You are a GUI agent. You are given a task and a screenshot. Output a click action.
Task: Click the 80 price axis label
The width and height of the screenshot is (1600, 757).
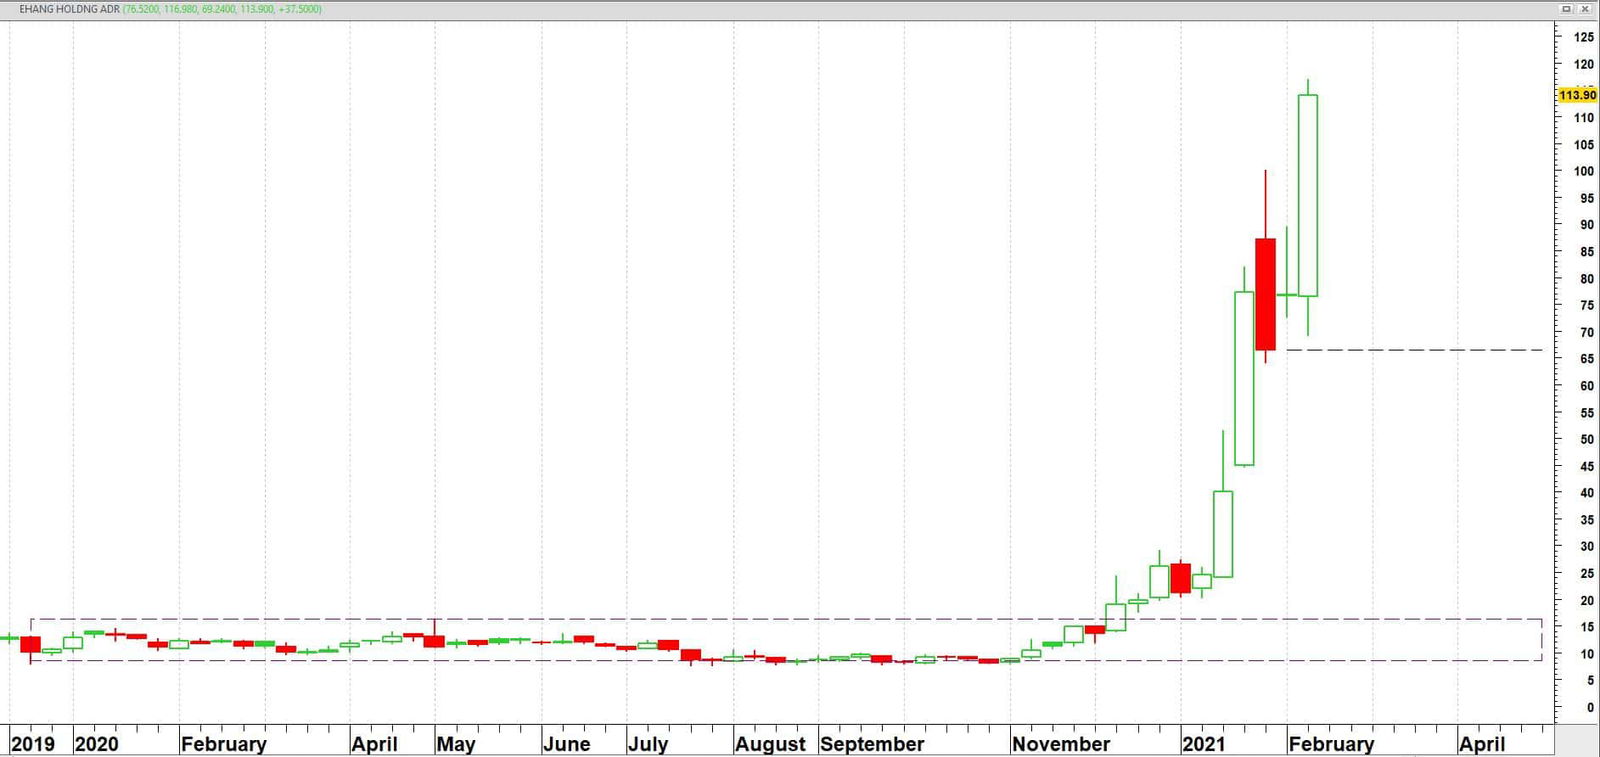pos(1587,279)
